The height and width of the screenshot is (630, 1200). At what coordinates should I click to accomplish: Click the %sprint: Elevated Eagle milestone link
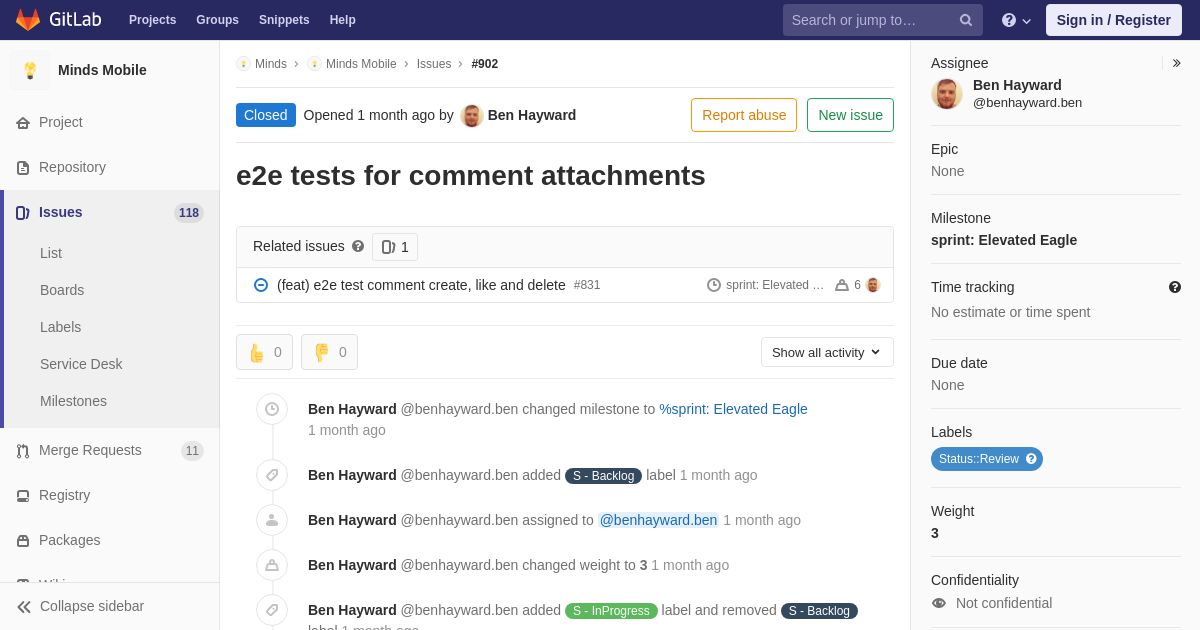(x=733, y=409)
